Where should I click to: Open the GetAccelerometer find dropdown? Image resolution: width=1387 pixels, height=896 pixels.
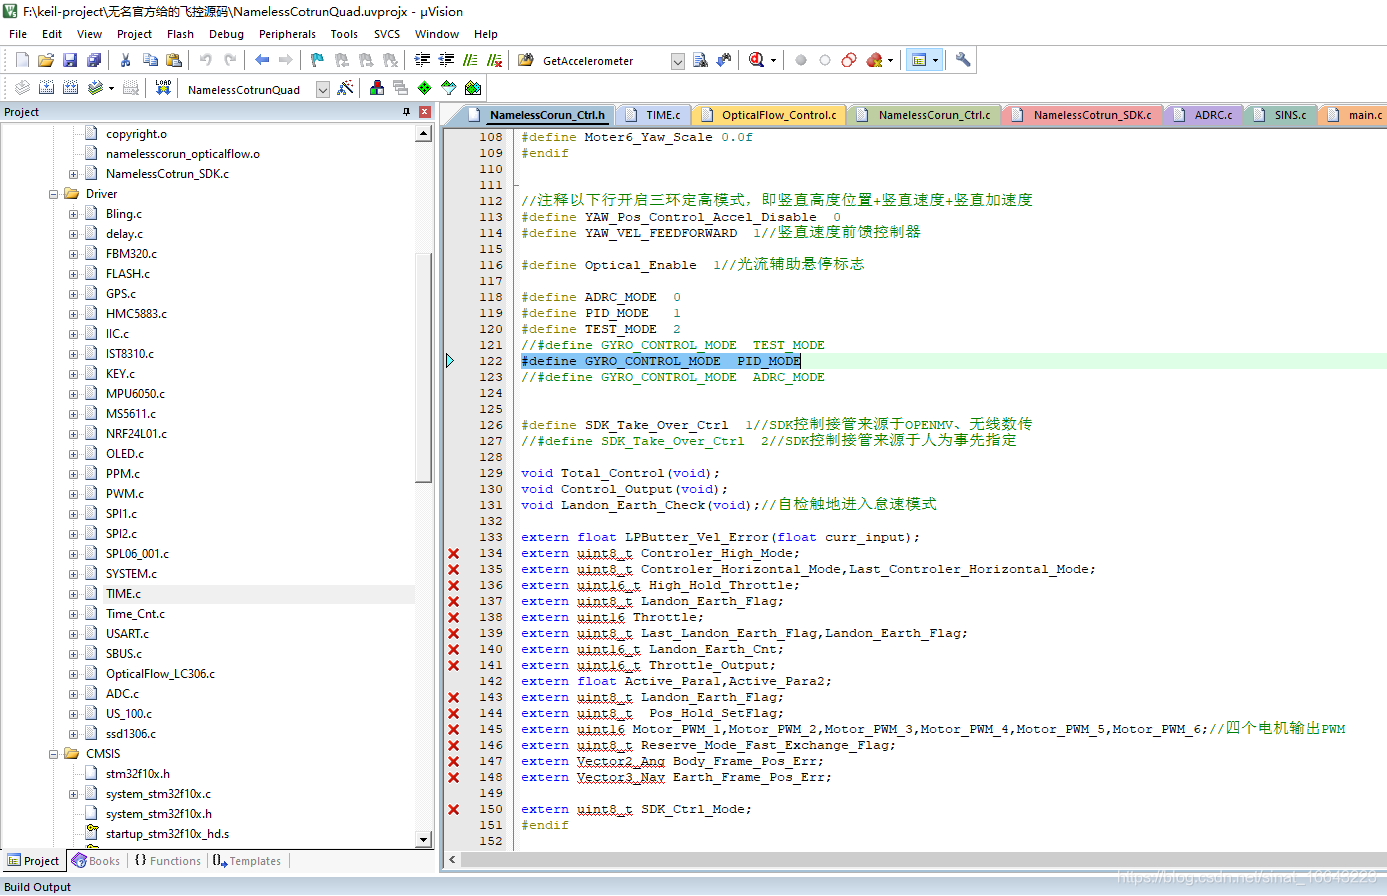pos(677,61)
